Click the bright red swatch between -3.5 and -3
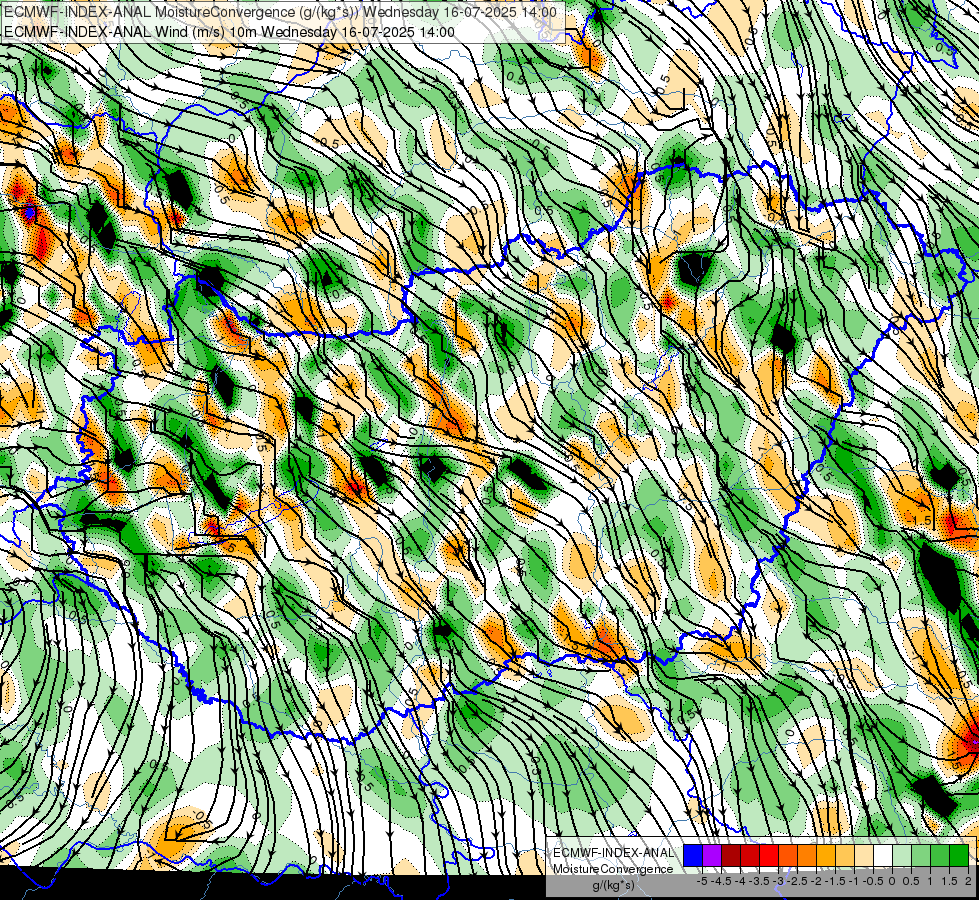 (x=769, y=855)
